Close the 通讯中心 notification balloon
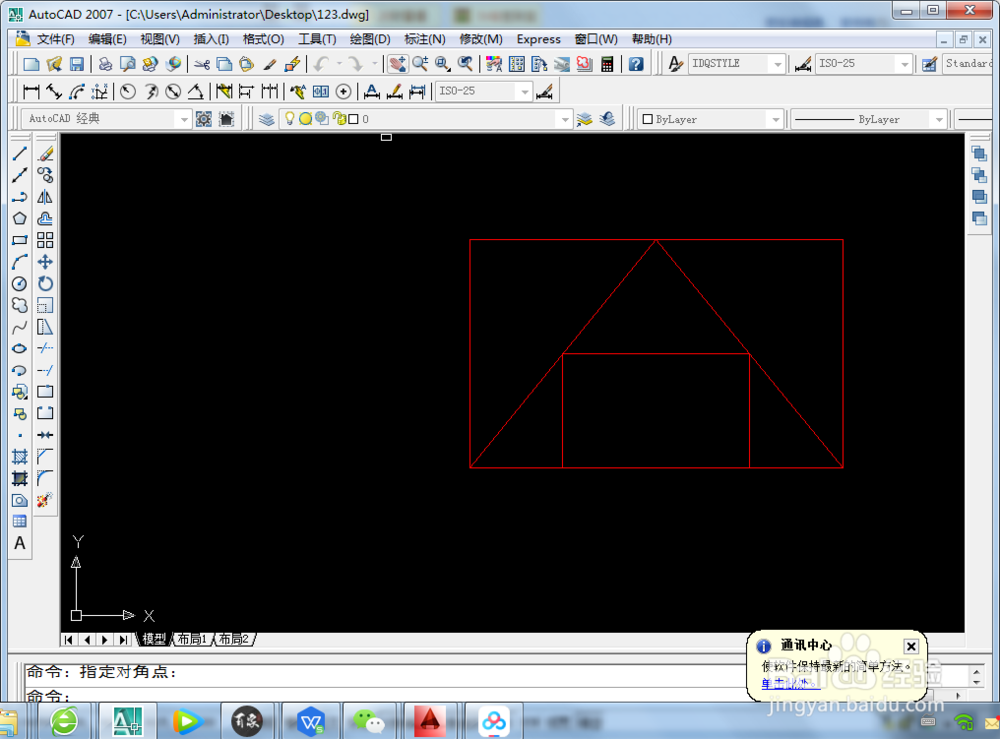The height and width of the screenshot is (739, 1000). pos(911,646)
